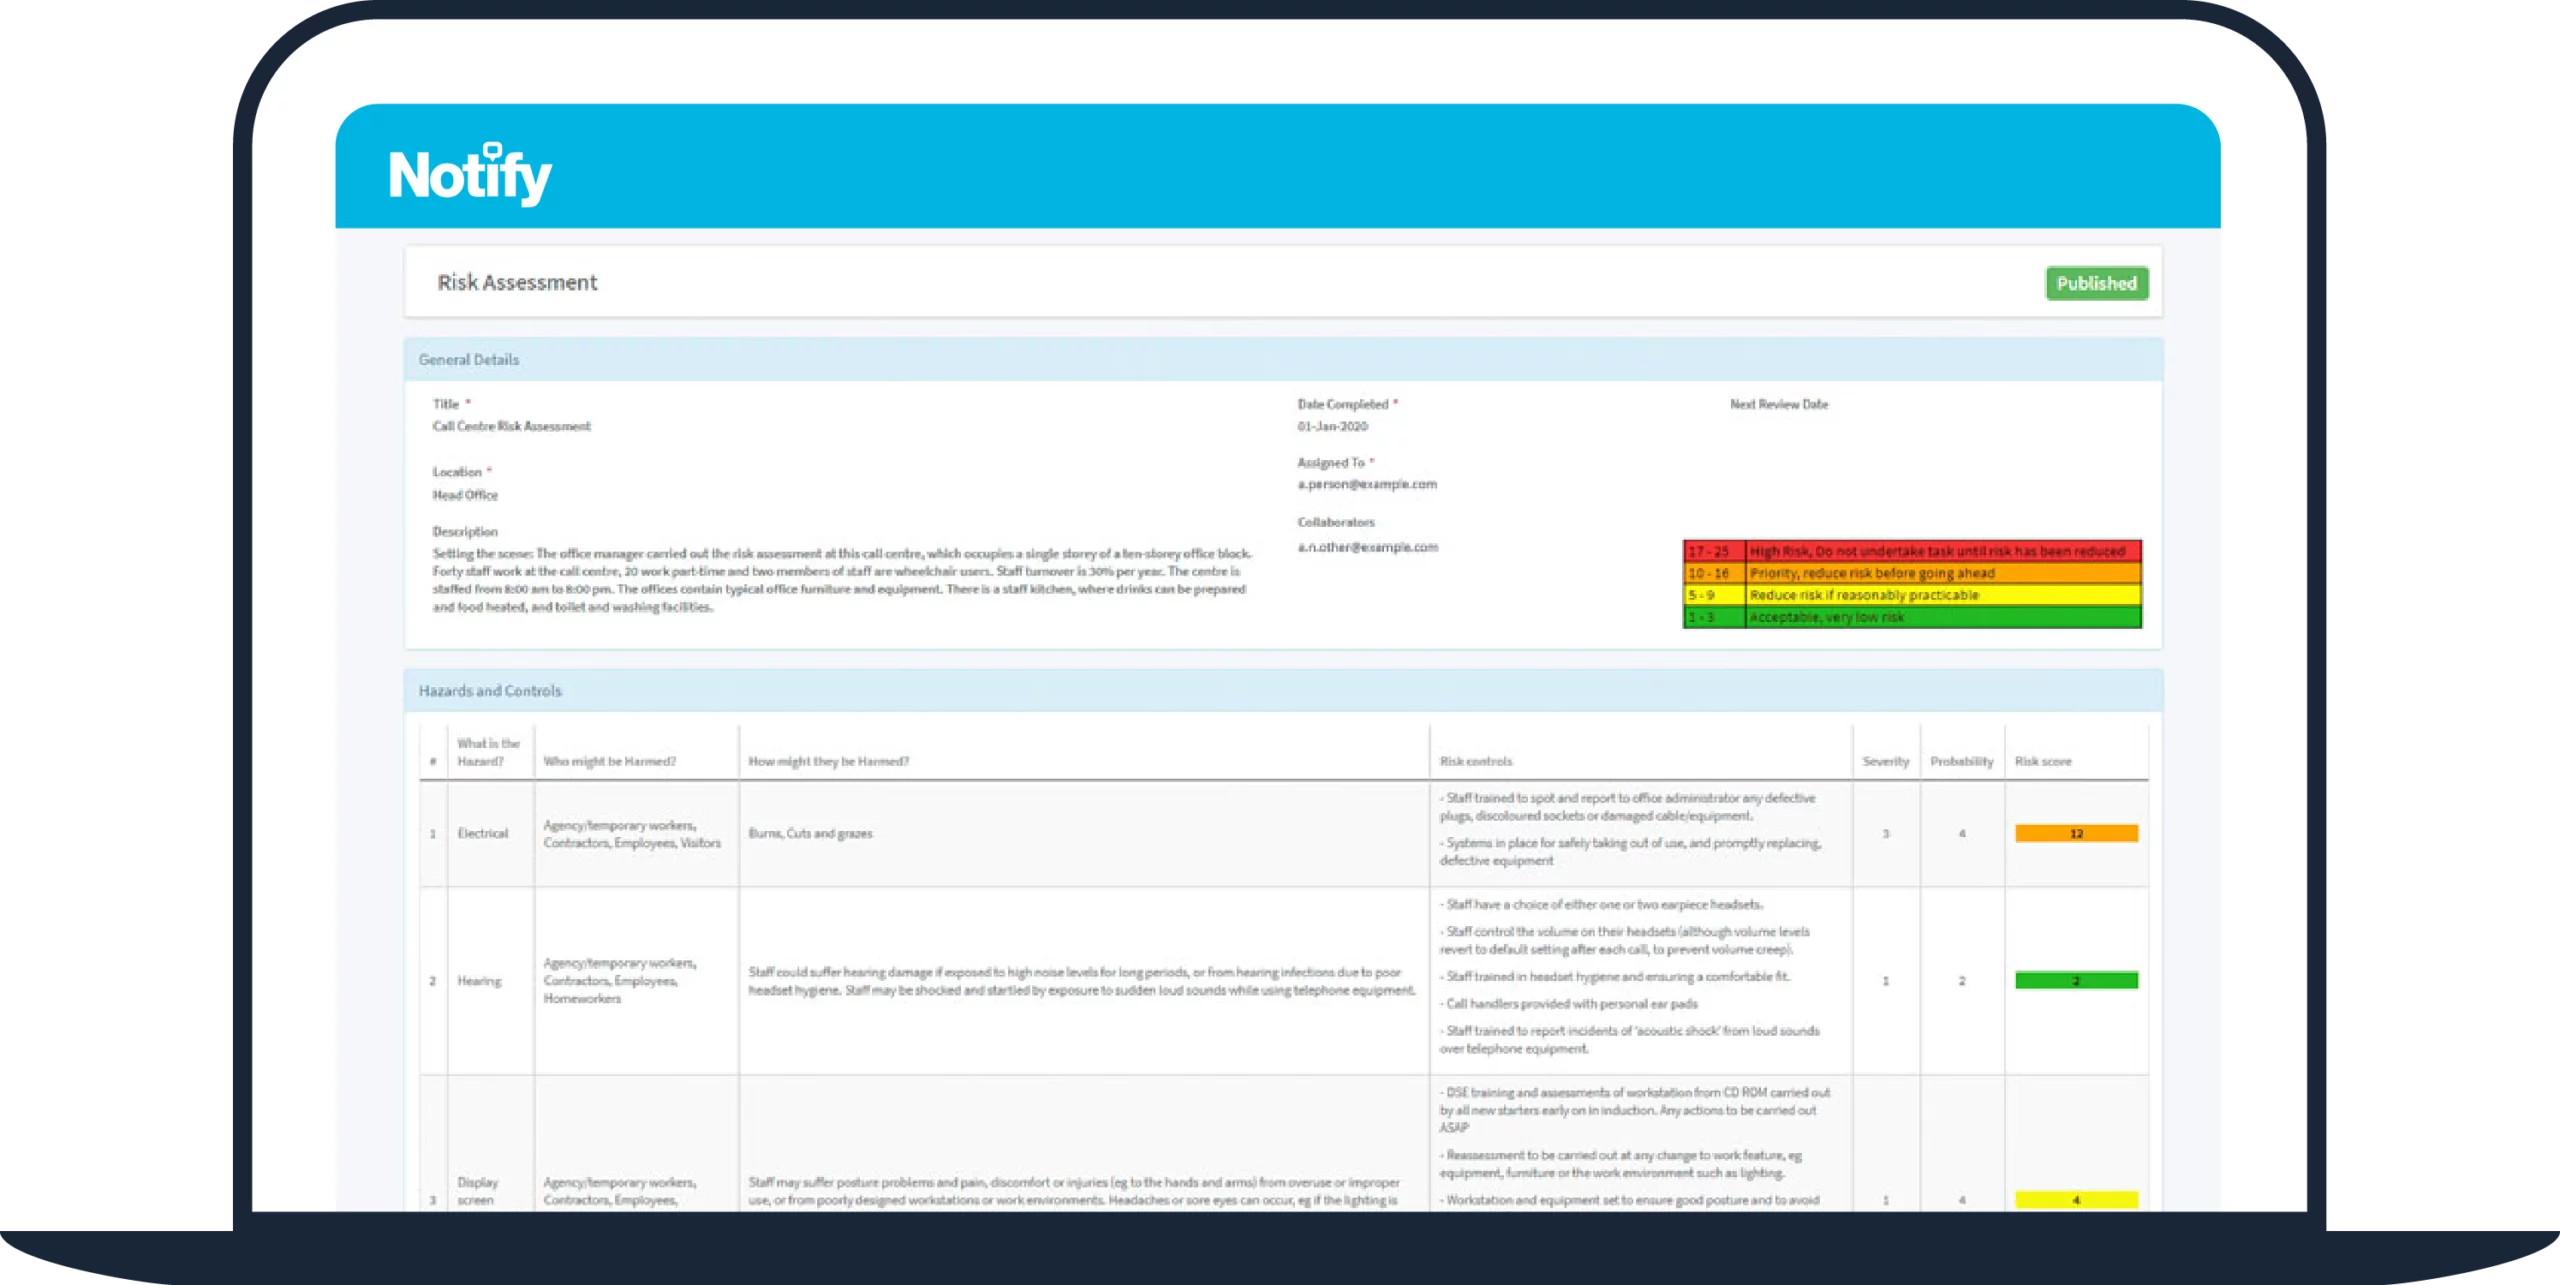Screen dimensions: 2560x1285
Task: Click the Probability column header
Action: tap(1962, 761)
